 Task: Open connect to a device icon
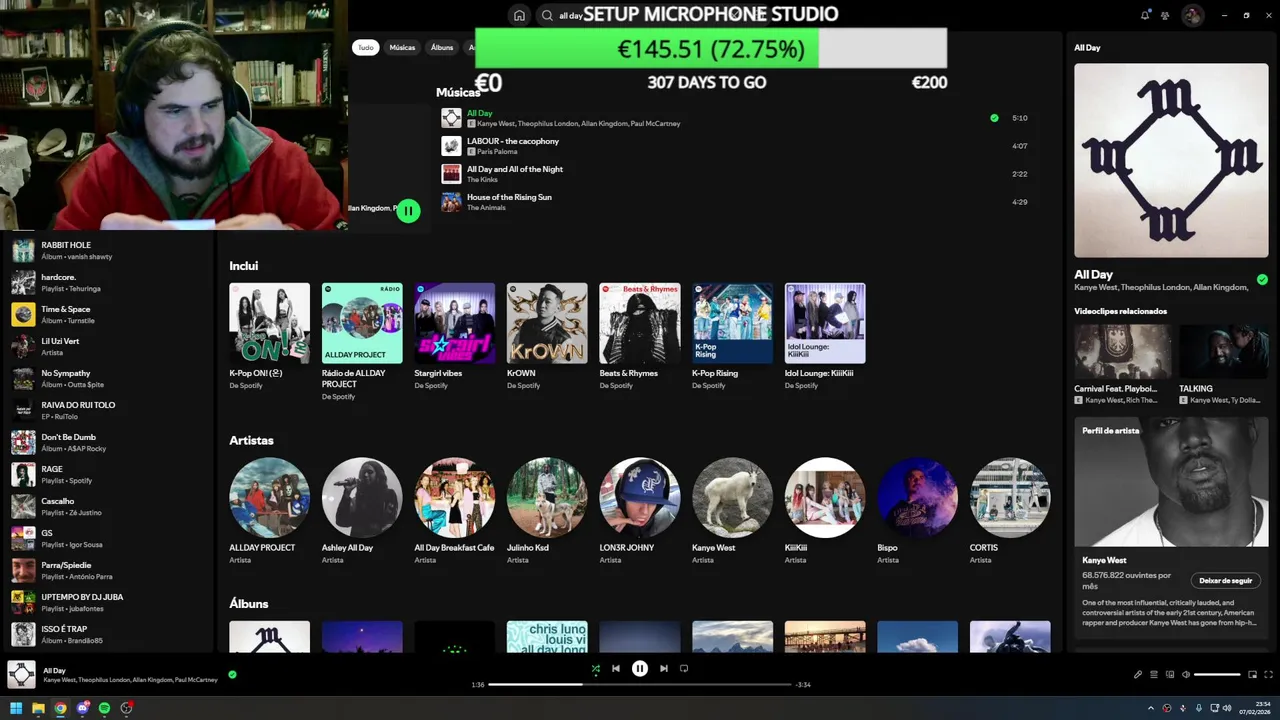click(1169, 674)
